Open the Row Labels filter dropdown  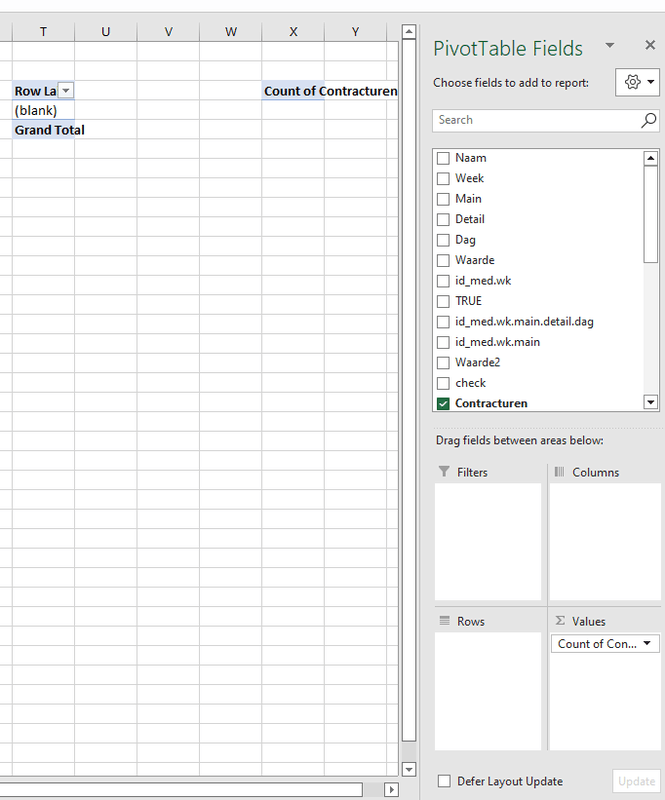point(66,91)
